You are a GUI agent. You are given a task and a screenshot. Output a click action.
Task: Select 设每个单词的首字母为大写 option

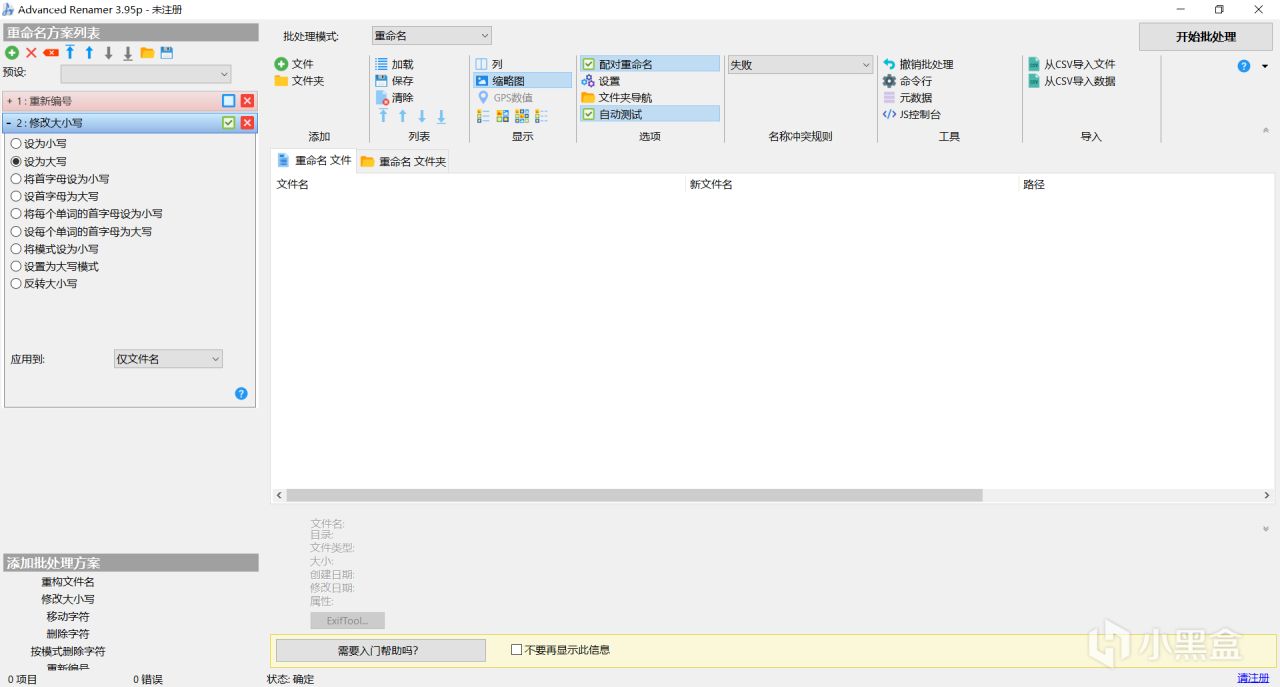[81, 231]
